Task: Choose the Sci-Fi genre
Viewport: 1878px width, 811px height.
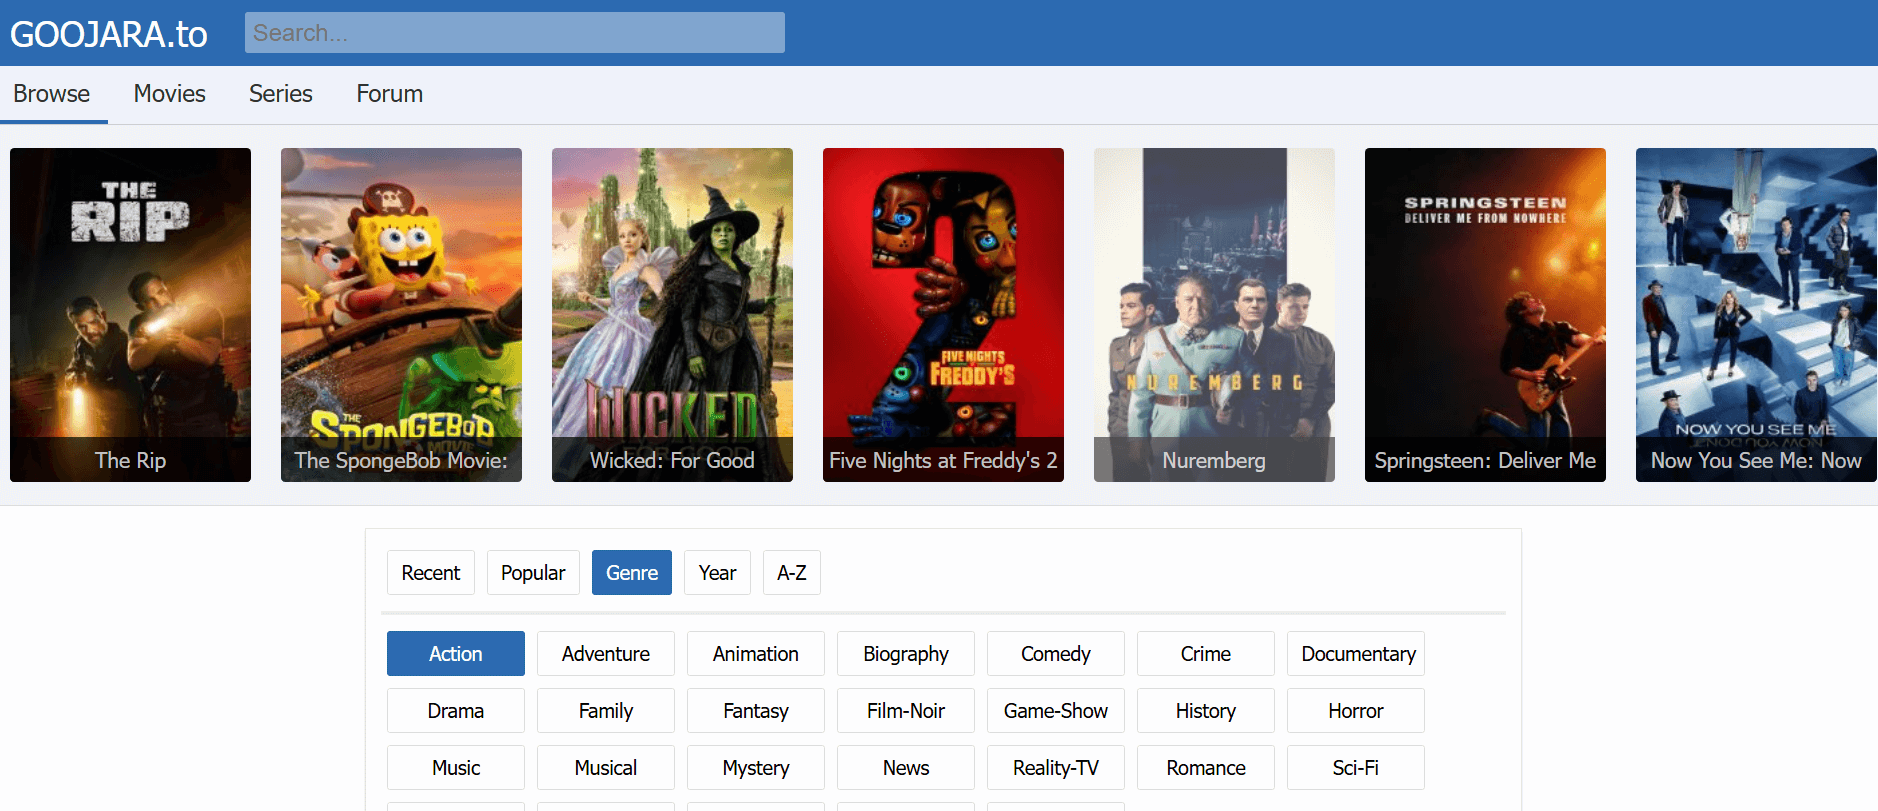Action: click(x=1355, y=768)
